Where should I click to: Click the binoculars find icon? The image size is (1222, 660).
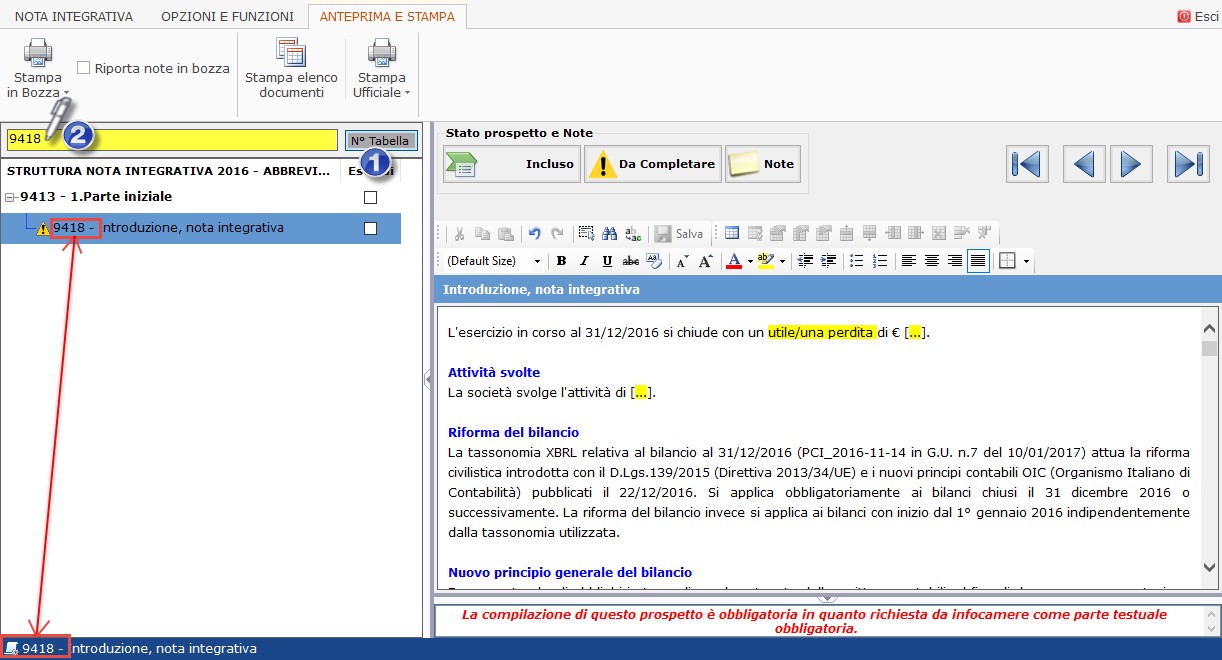click(x=610, y=233)
